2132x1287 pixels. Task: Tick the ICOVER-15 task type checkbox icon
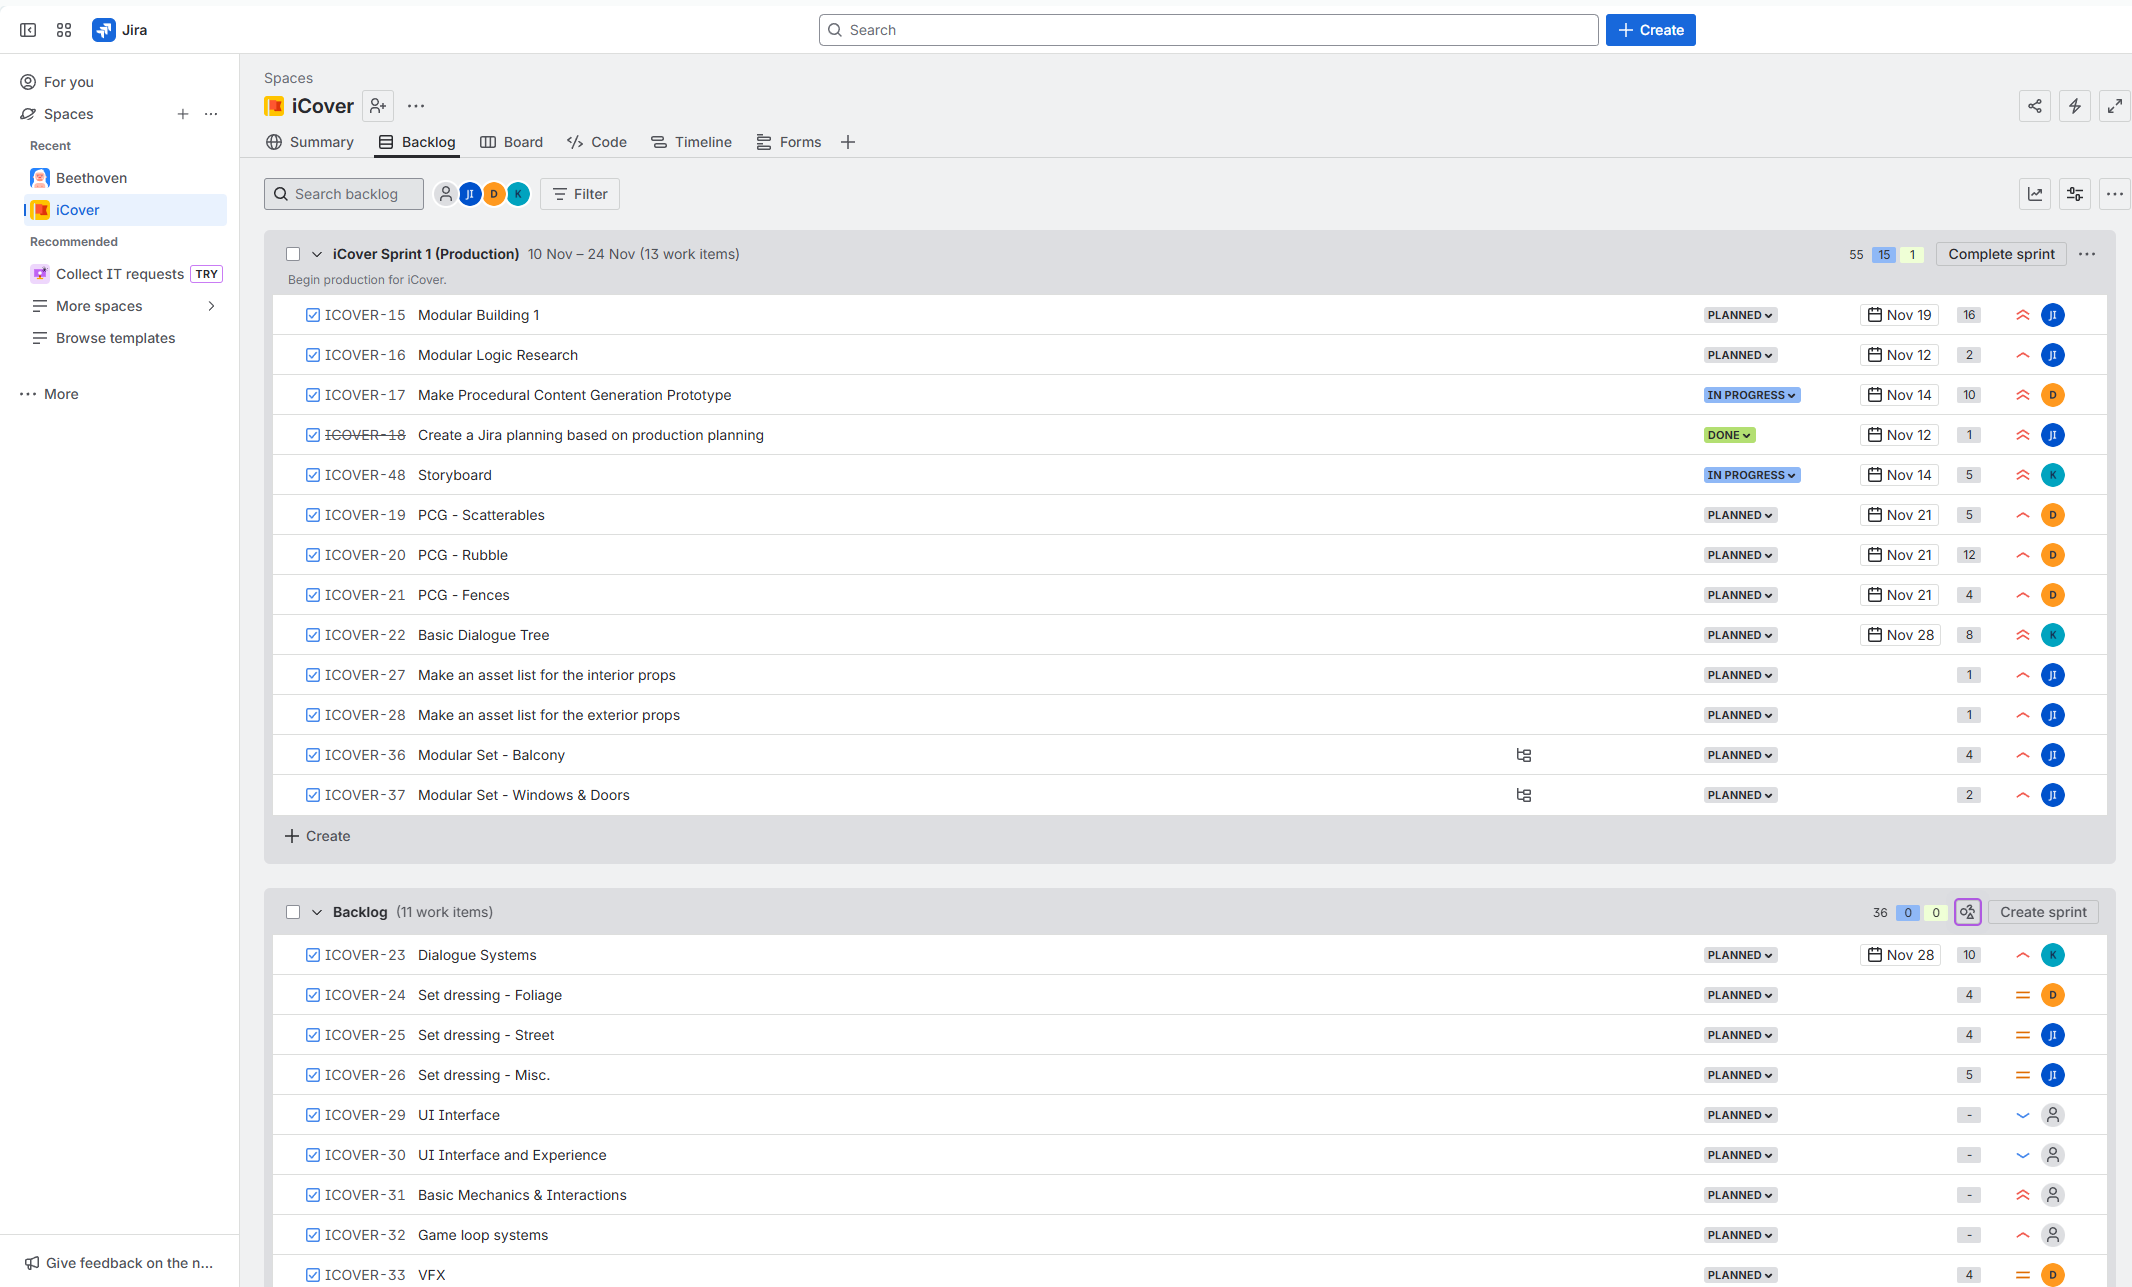pyautogui.click(x=313, y=315)
